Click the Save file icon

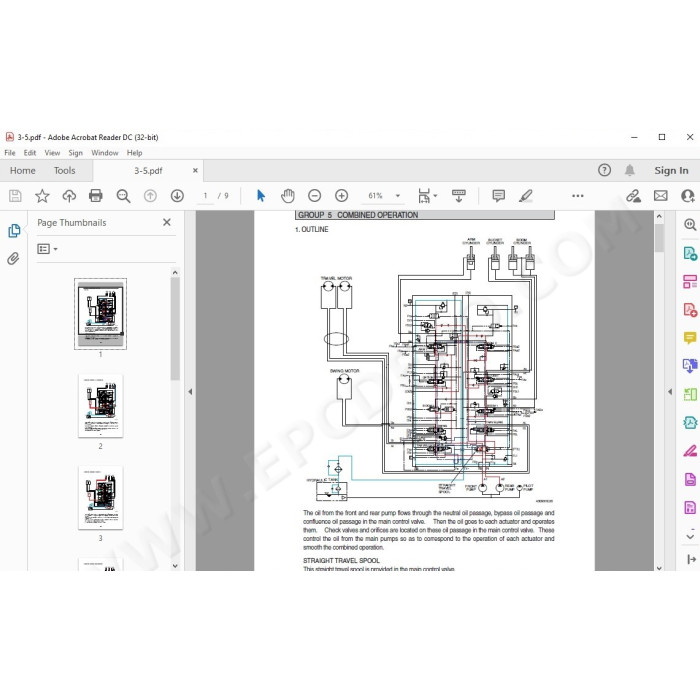15,196
